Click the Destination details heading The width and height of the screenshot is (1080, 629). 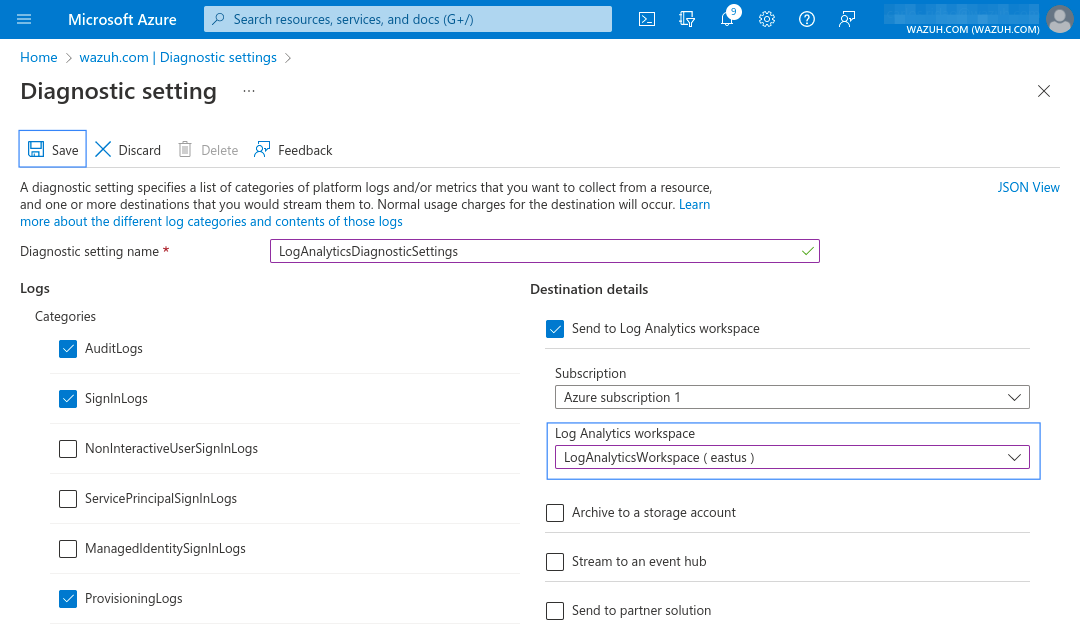click(x=589, y=289)
